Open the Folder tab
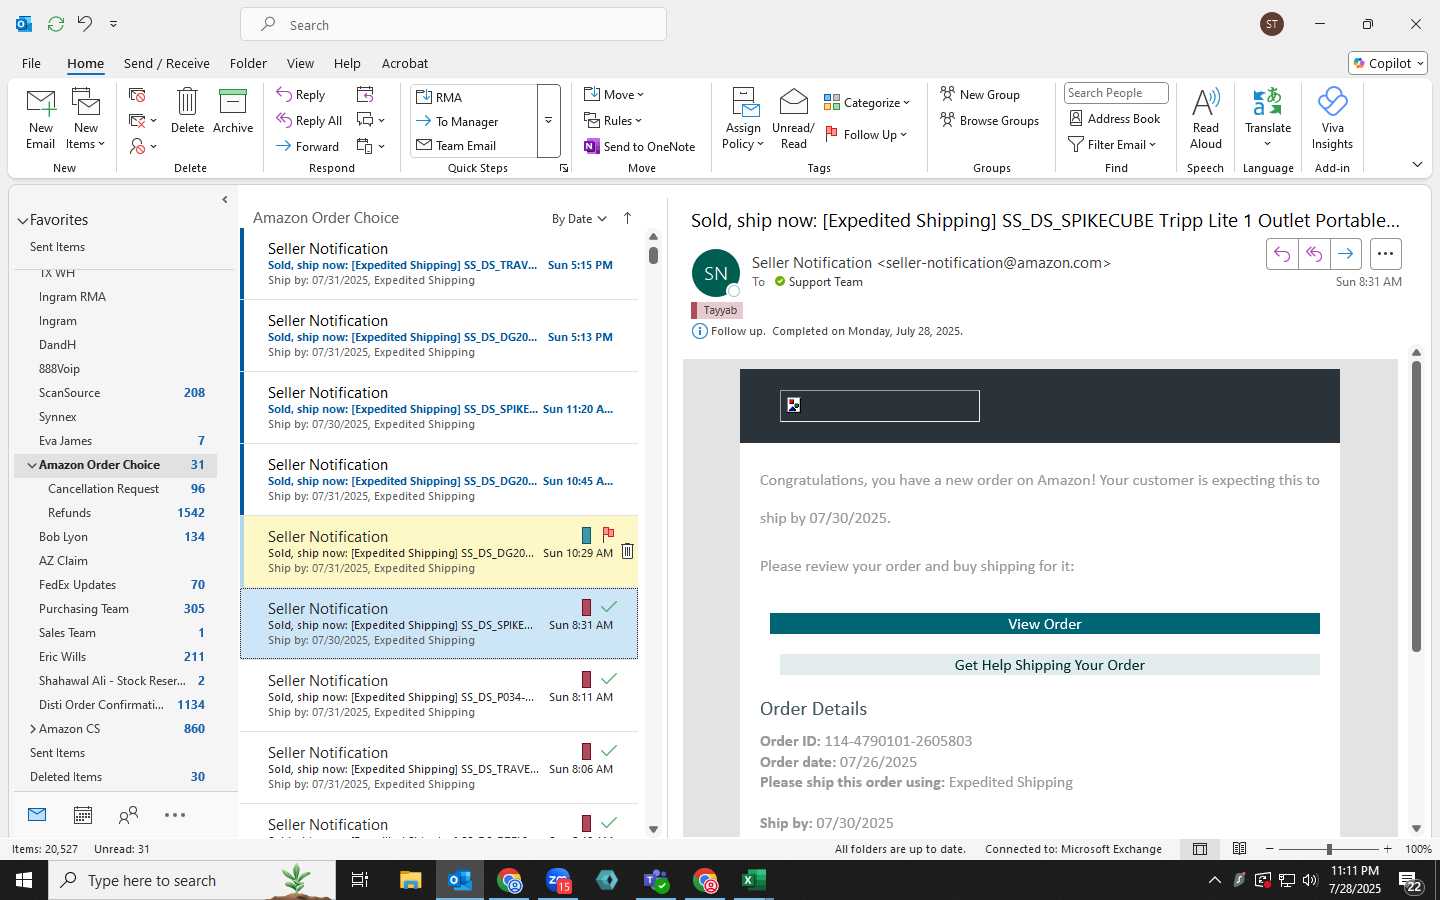Image resolution: width=1440 pixels, height=900 pixels. pos(248,63)
